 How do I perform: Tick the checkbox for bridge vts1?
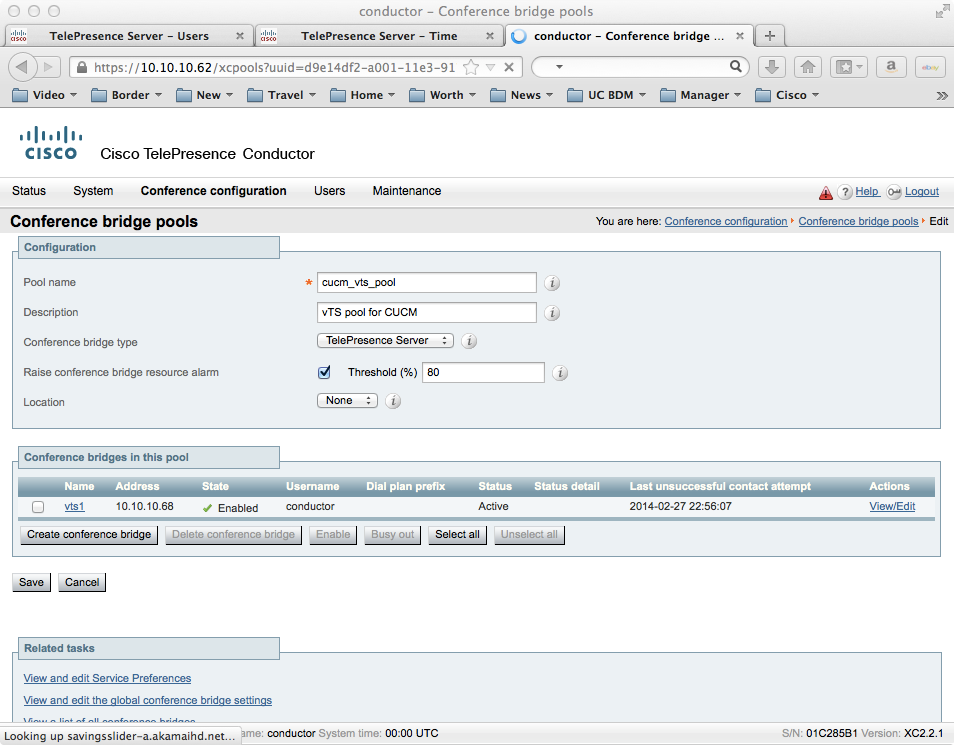pos(38,506)
